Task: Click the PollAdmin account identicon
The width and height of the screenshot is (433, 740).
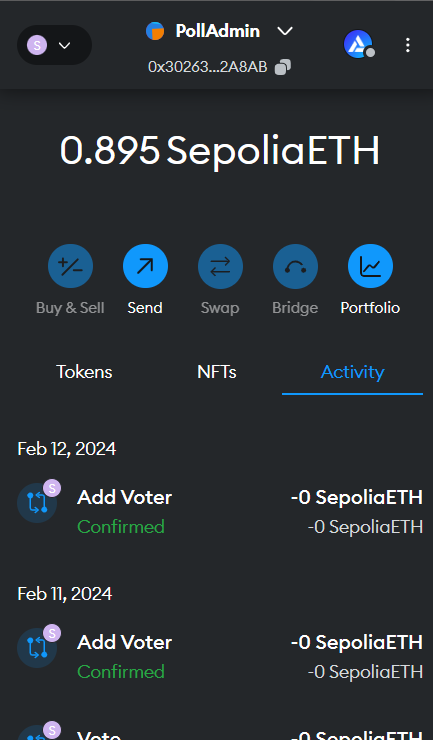Action: (155, 31)
